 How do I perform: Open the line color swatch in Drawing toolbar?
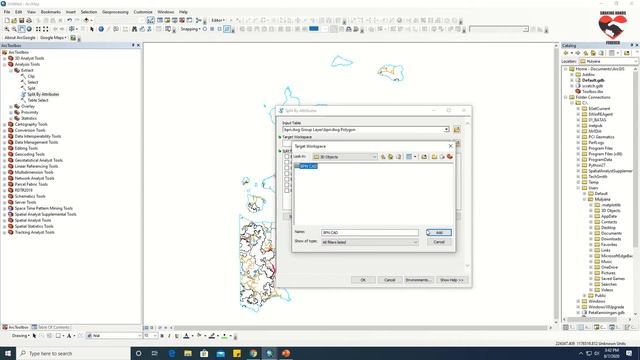point(213,336)
